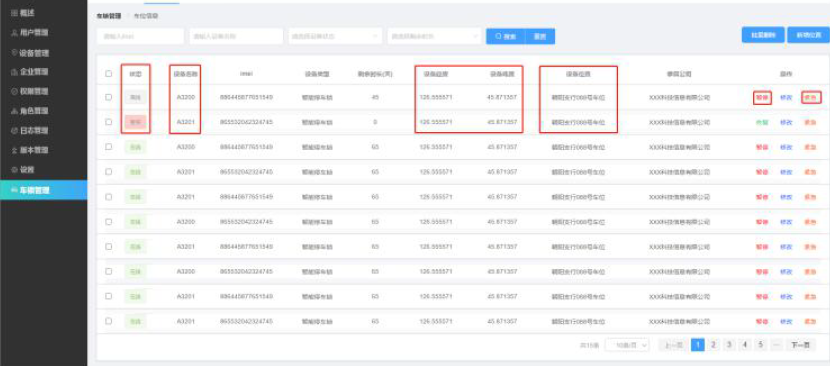
Task: Click the 批量删除 batch button
Action: (x=763, y=35)
